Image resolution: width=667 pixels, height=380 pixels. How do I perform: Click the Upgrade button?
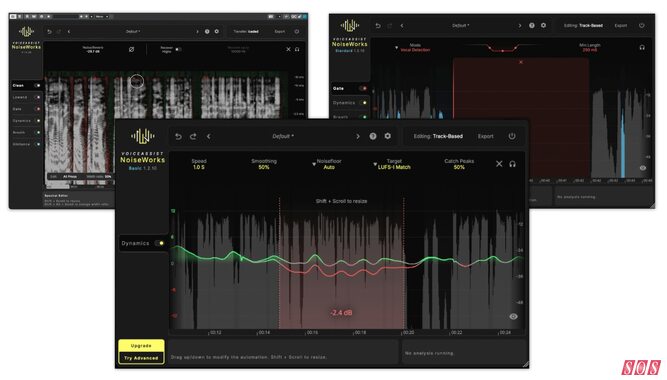[x=141, y=346]
